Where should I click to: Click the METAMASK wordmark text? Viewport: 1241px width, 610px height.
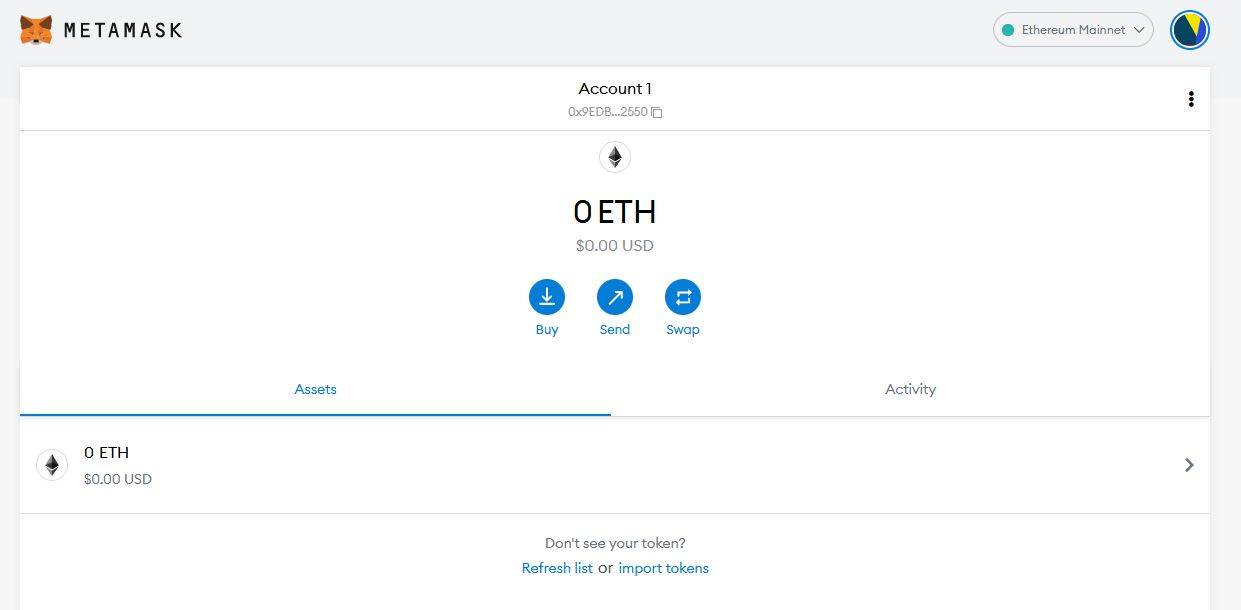pyautogui.click(x=123, y=30)
